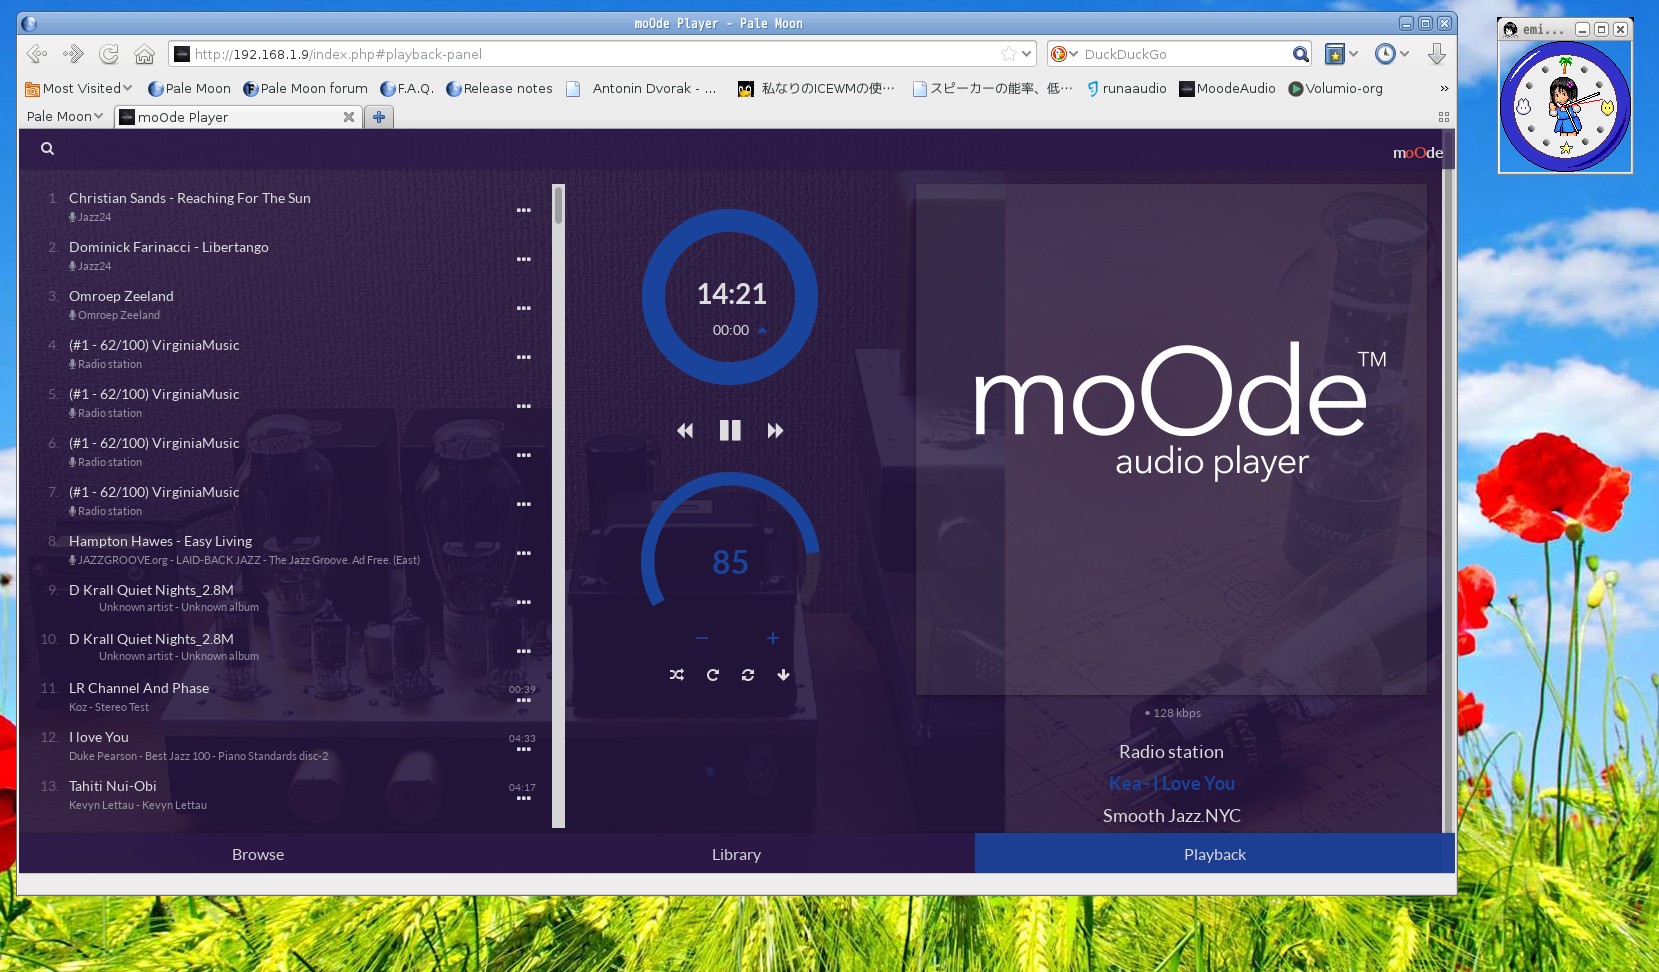Toggle shuffle (random) playback mode

(677, 675)
